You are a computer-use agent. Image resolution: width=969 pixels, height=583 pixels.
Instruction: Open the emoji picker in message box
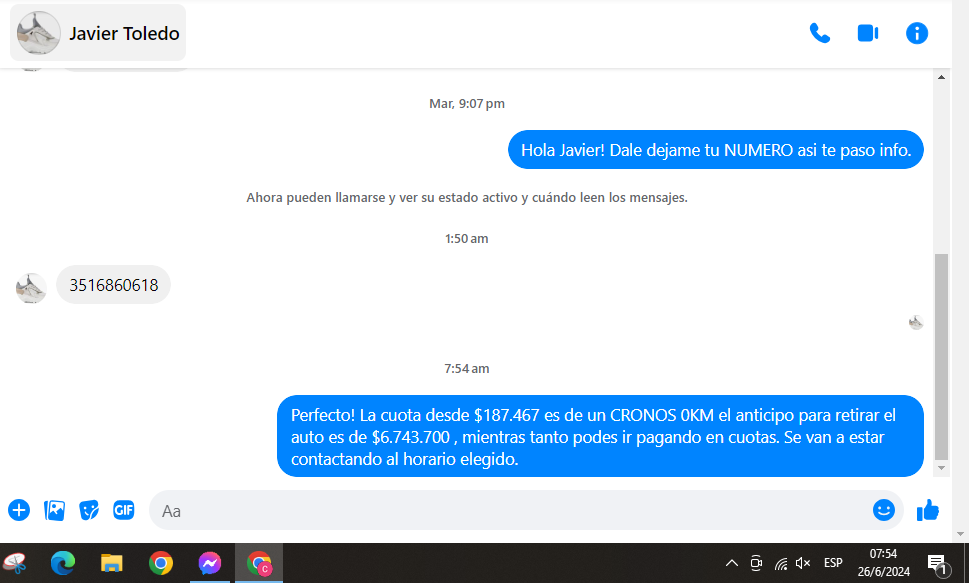point(883,510)
